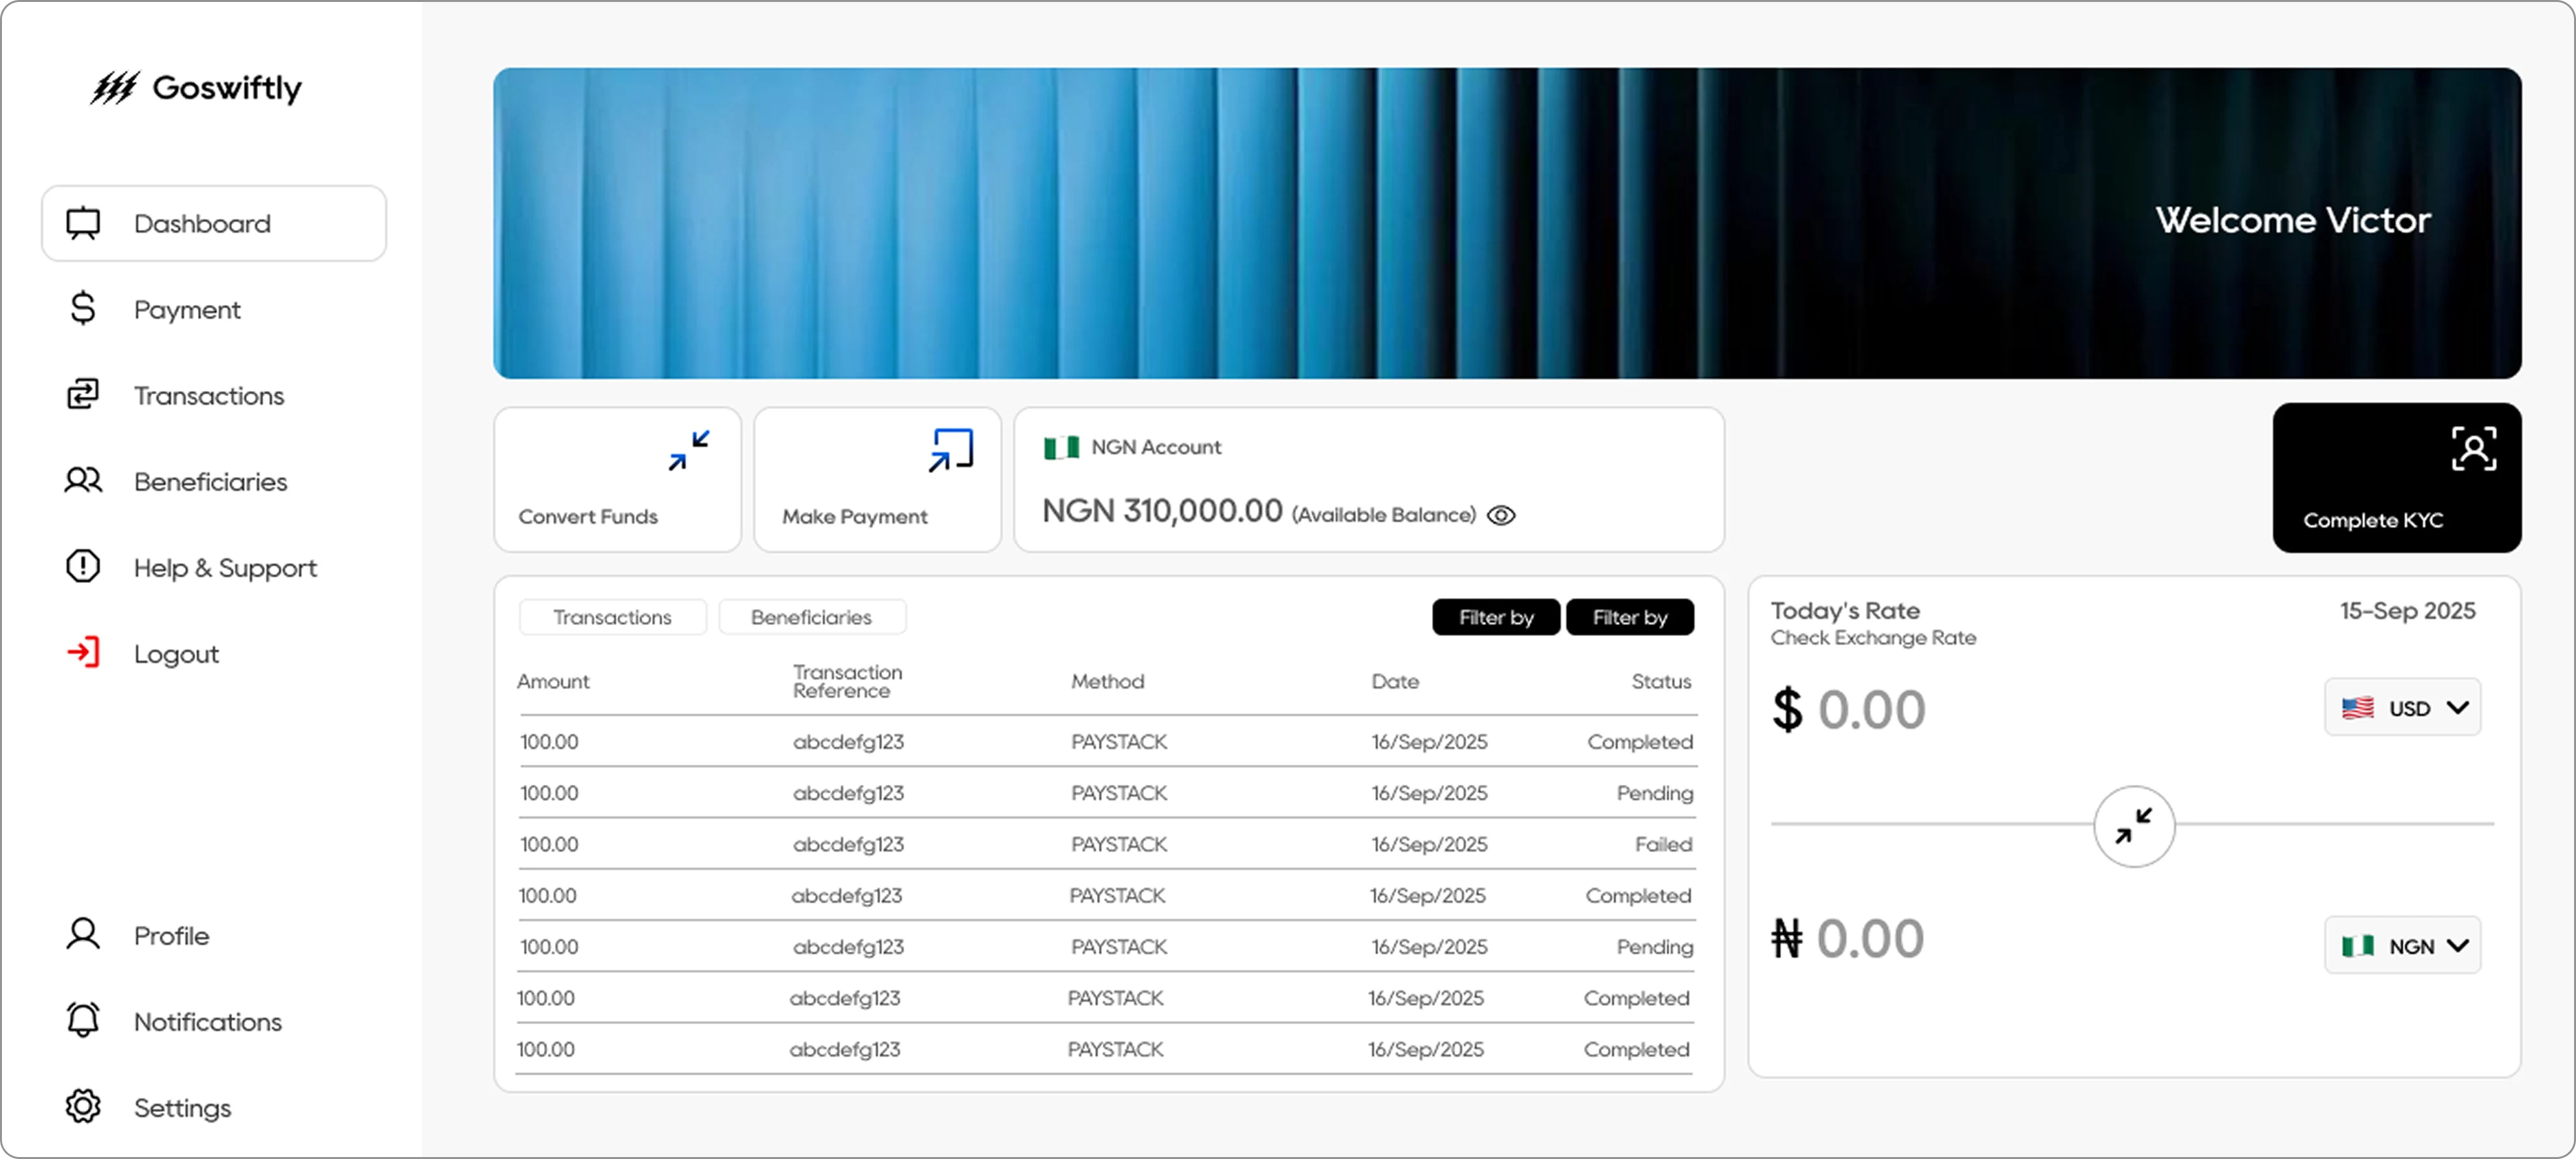Hide the NGN available balance
Viewport: 2576px width, 1159px height.
pos(1502,515)
